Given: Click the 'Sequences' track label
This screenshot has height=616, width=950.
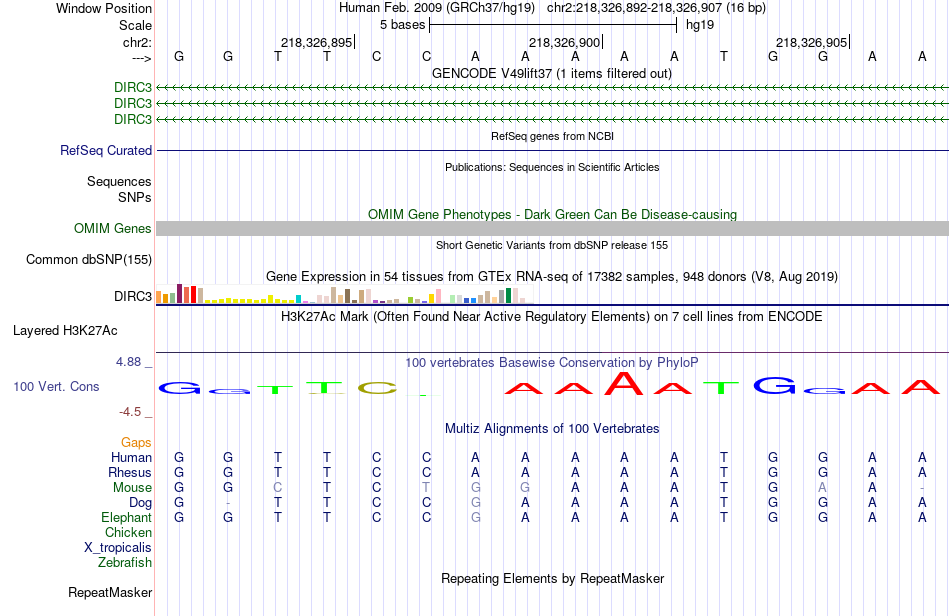Looking at the screenshot, I should coord(119,181).
